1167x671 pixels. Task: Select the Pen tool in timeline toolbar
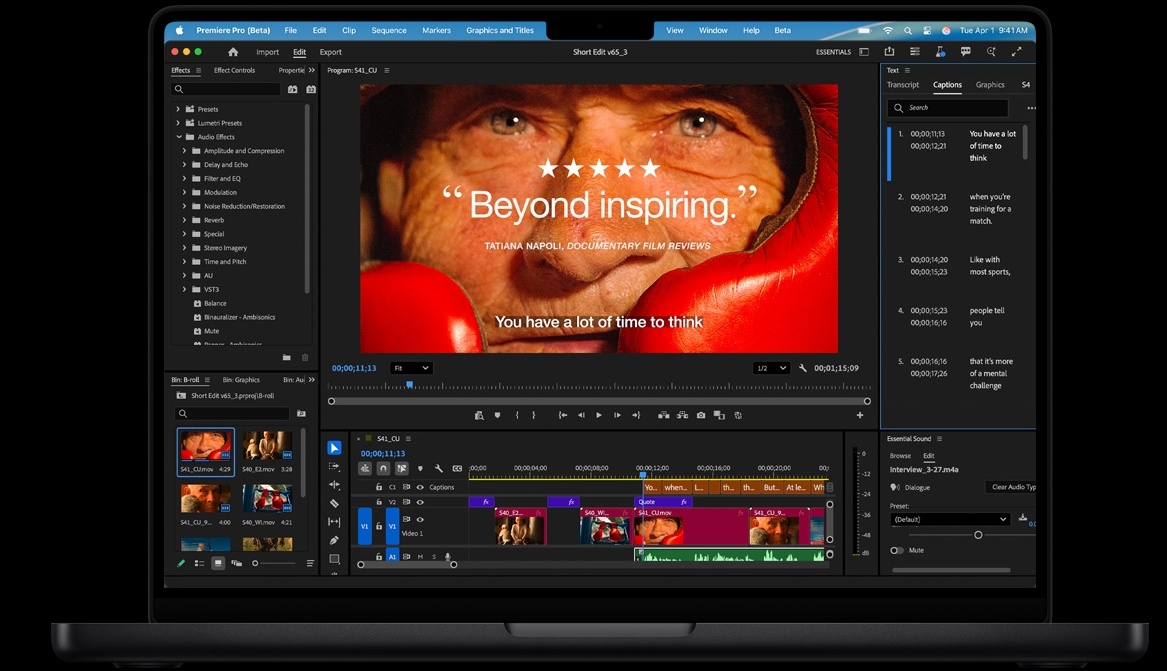(x=334, y=541)
